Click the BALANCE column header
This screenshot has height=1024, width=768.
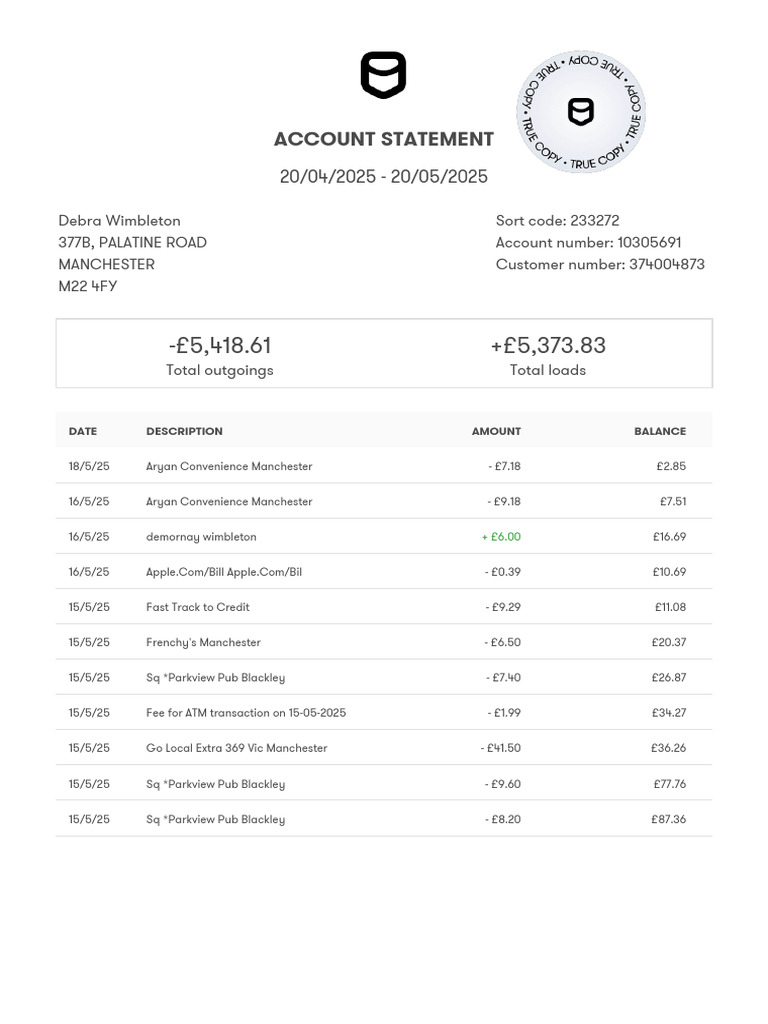point(660,431)
